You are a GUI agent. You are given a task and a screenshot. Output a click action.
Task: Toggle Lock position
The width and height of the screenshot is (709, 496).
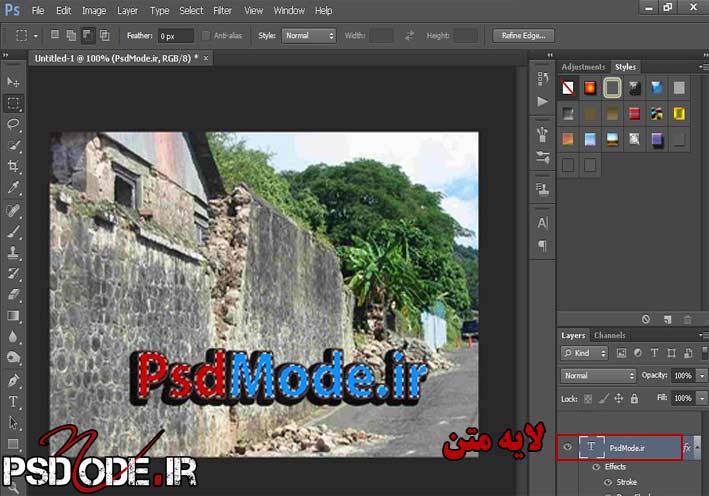pos(619,398)
